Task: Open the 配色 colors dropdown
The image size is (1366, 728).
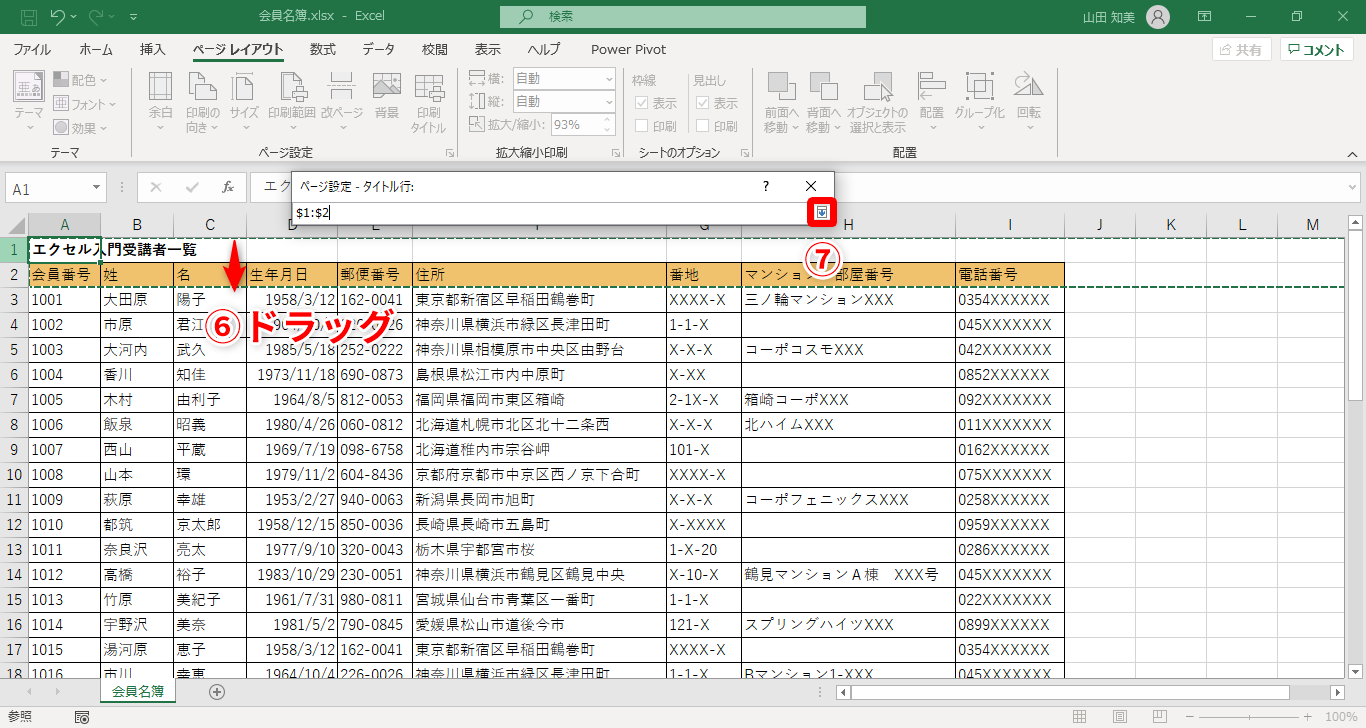Action: [81, 80]
